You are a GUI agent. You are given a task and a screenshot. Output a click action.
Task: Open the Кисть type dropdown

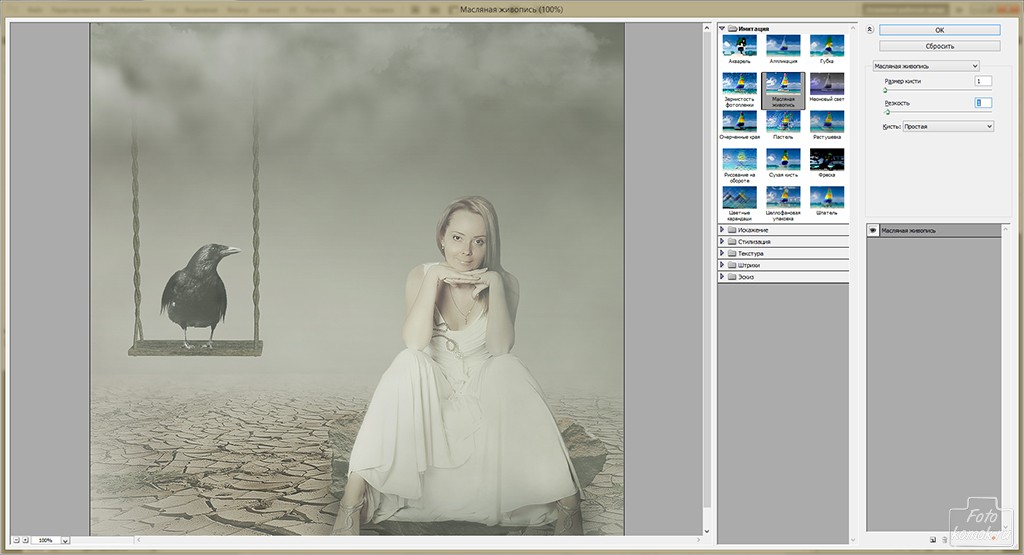(948, 127)
